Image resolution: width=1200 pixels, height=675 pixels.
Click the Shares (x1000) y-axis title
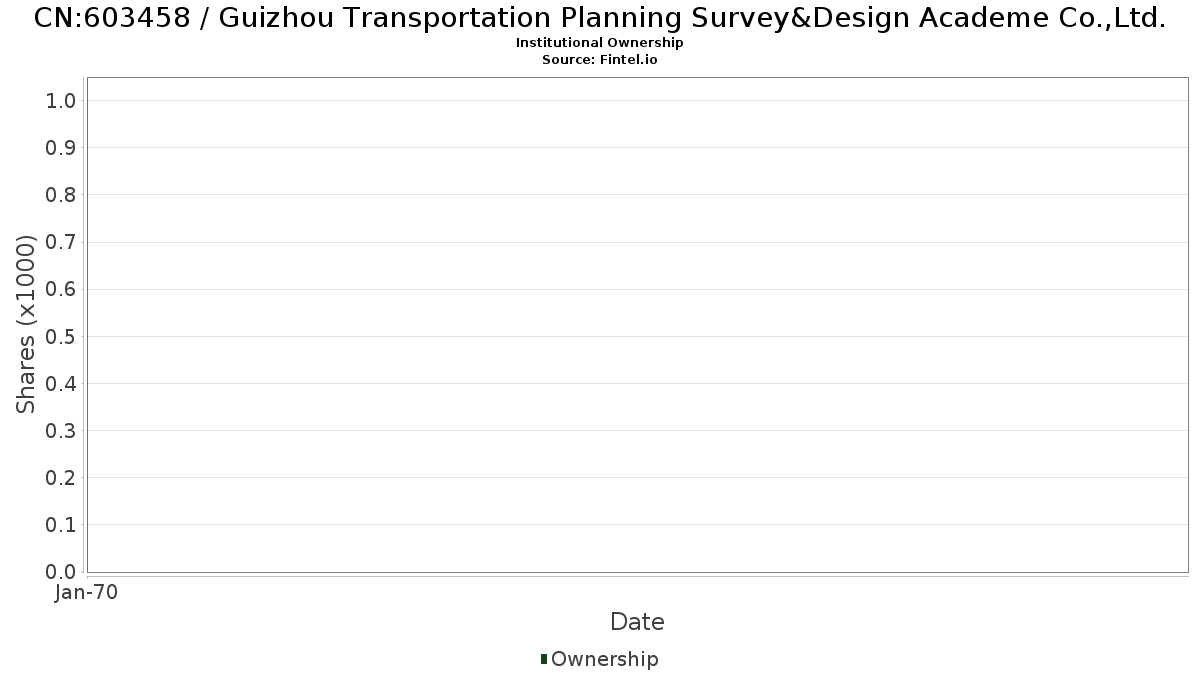coord(27,324)
